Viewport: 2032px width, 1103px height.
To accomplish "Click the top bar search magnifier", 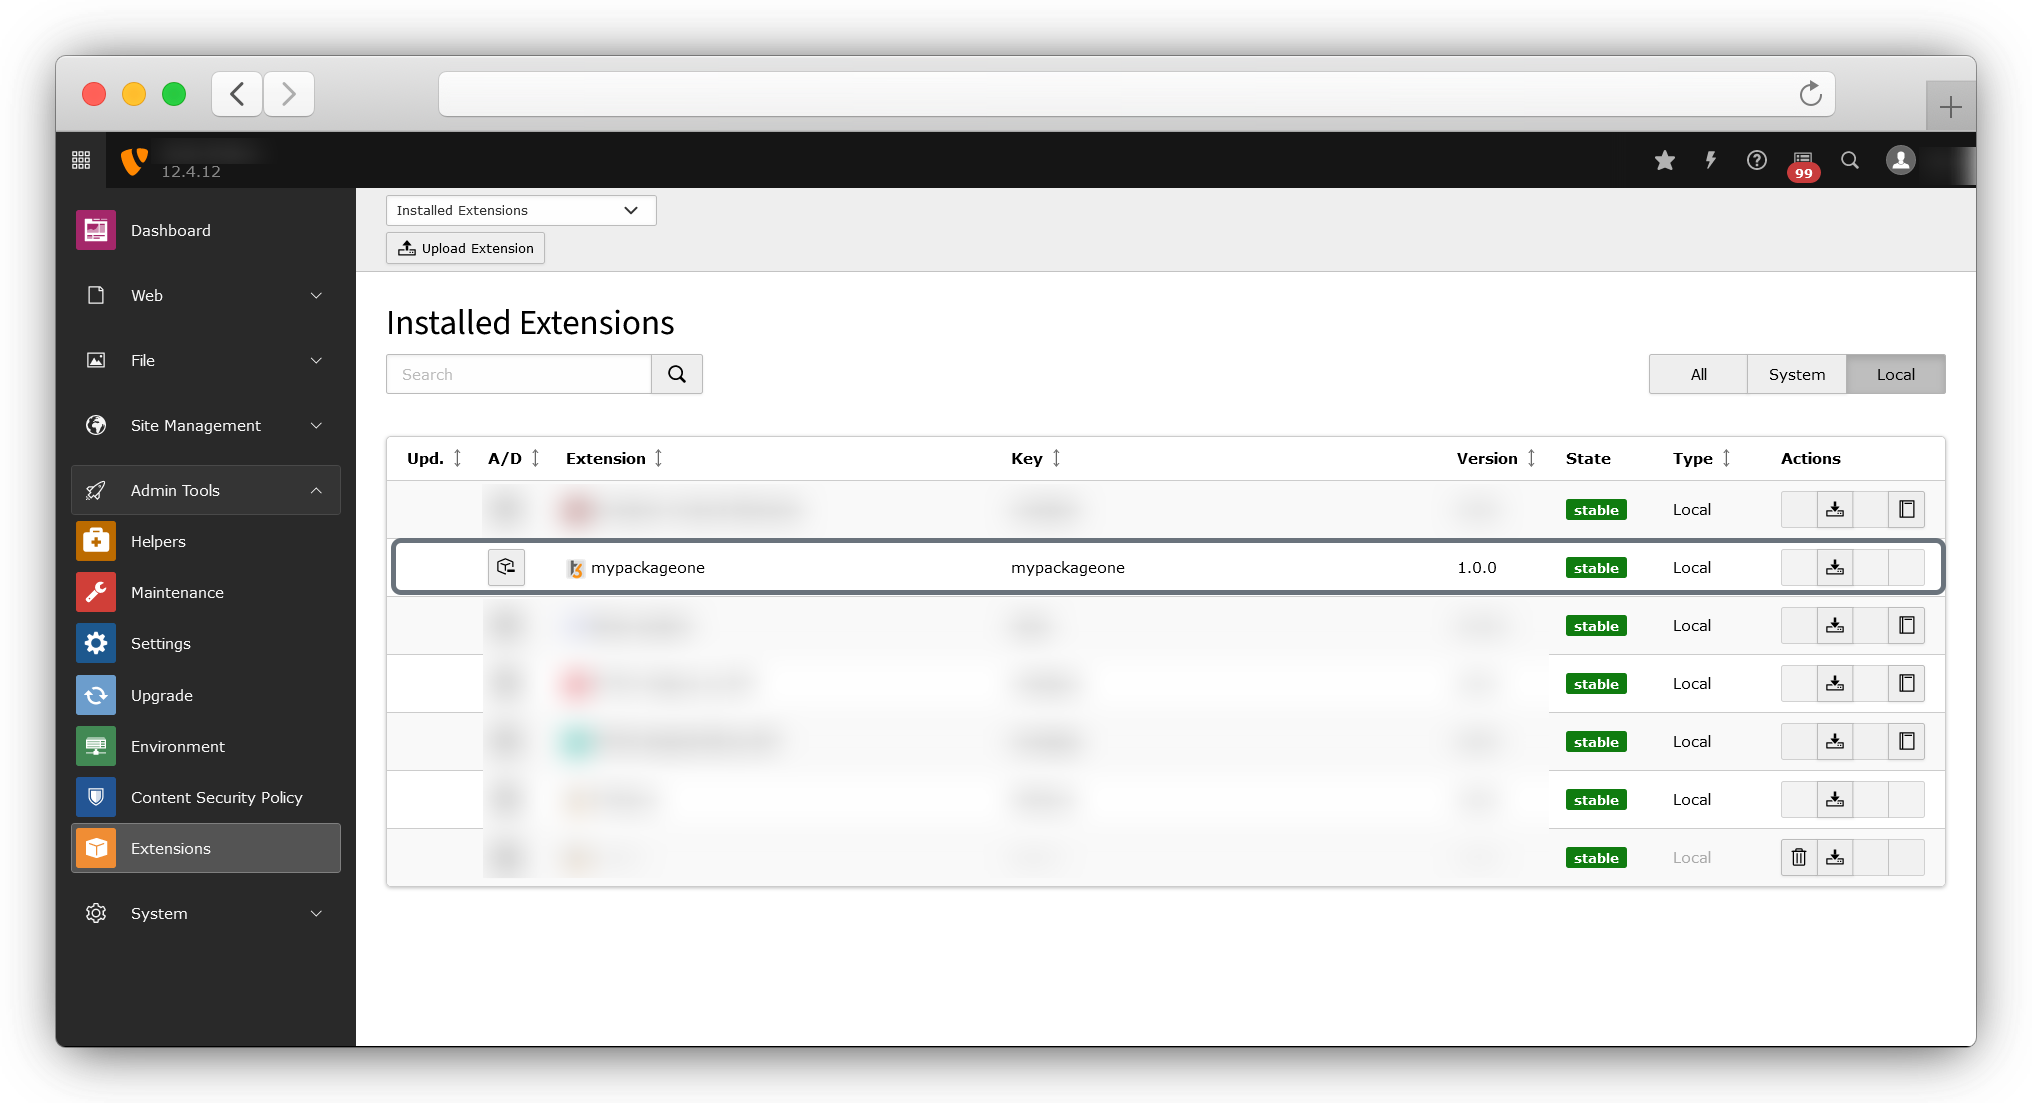I will click(1850, 160).
